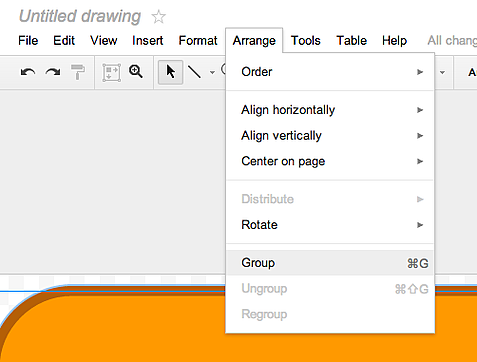The width and height of the screenshot is (477, 362).
Task: Open the Table menu
Action: coord(352,41)
